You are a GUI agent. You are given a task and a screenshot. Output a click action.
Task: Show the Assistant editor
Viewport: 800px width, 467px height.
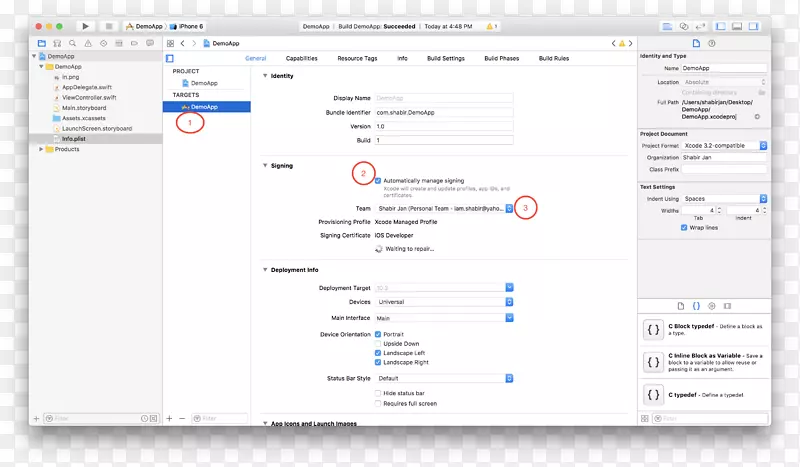tap(684, 26)
